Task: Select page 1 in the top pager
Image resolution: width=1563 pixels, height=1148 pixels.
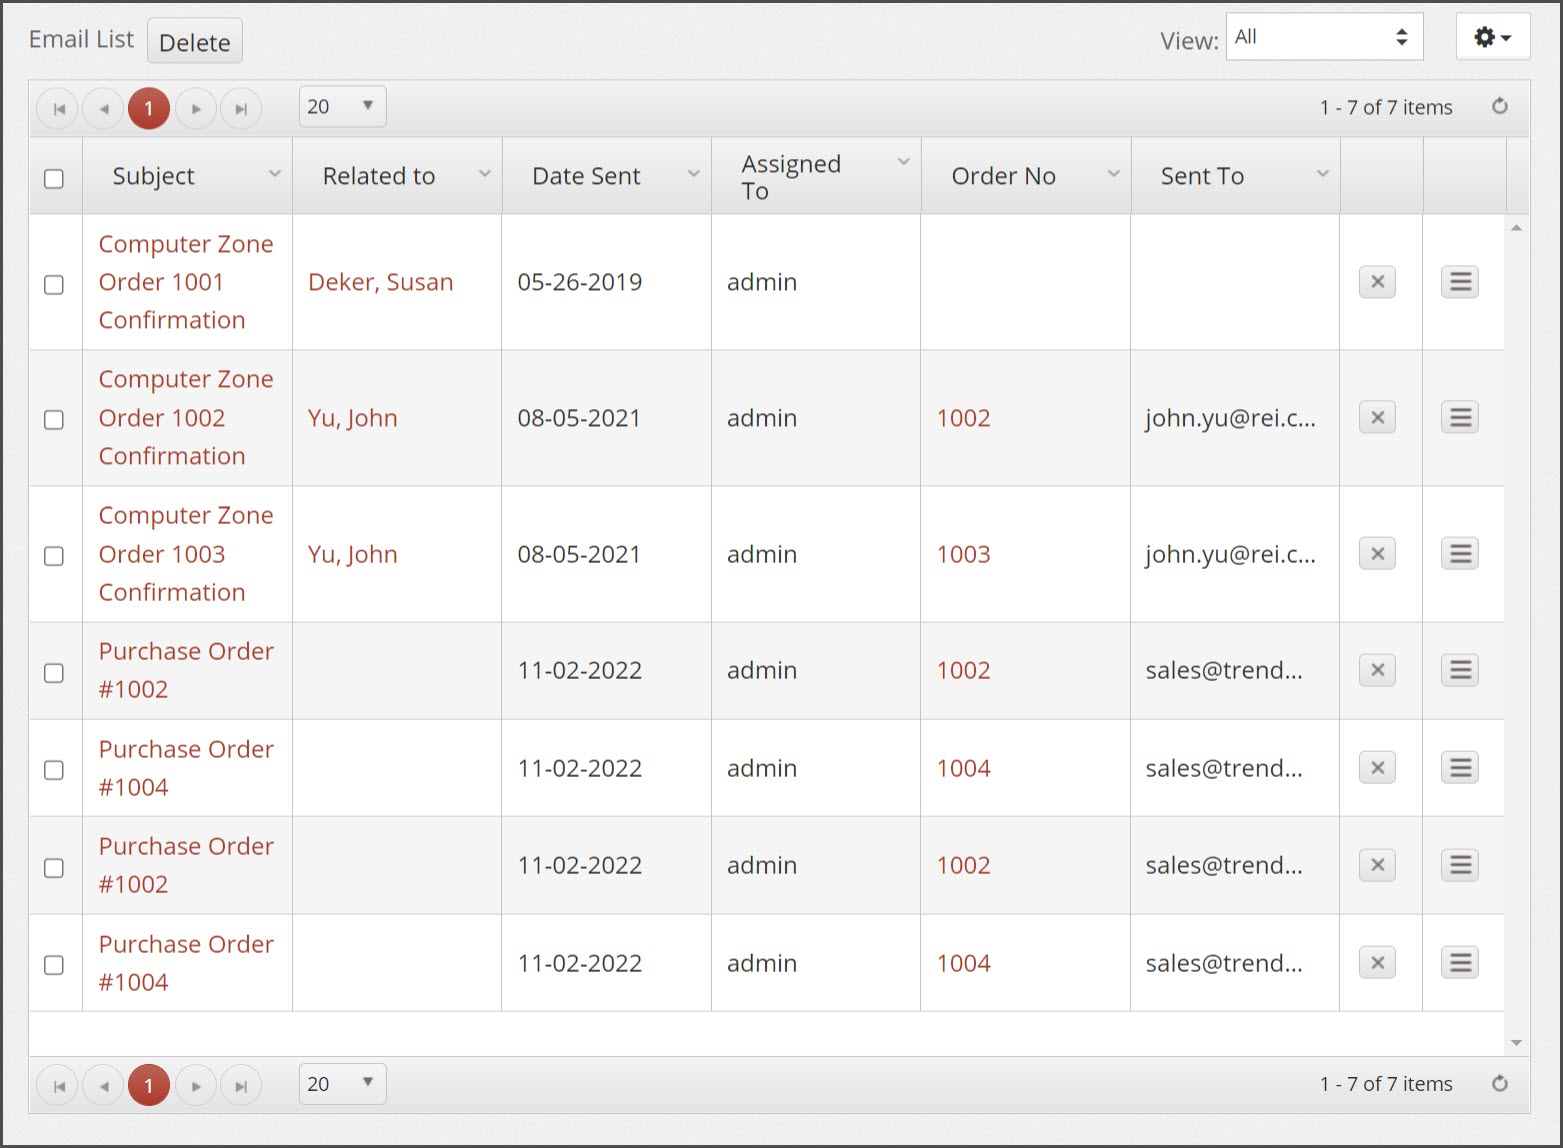Action: pos(149,108)
